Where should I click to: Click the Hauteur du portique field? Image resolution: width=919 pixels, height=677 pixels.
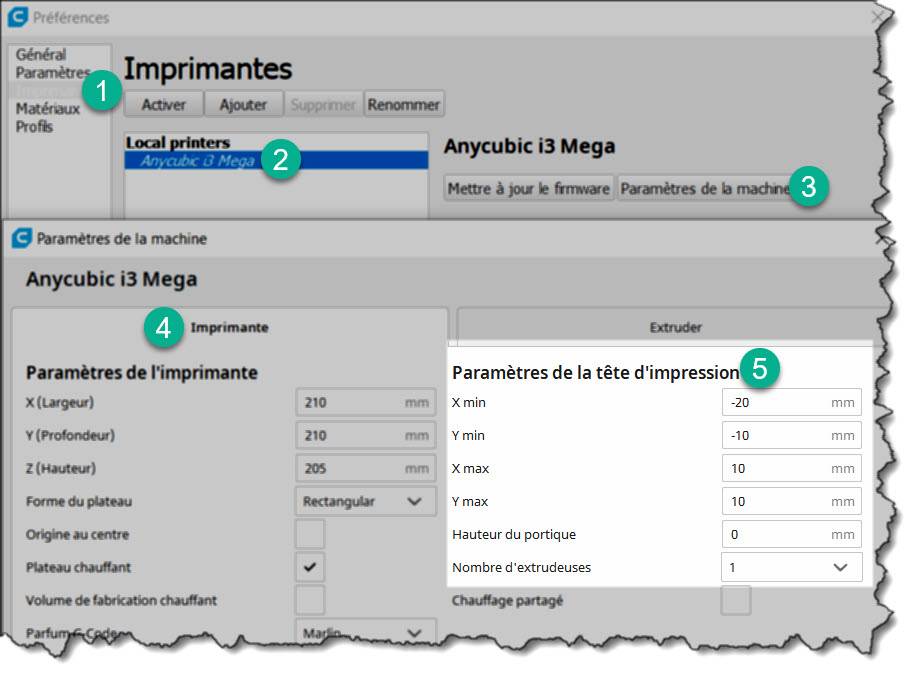pos(792,534)
